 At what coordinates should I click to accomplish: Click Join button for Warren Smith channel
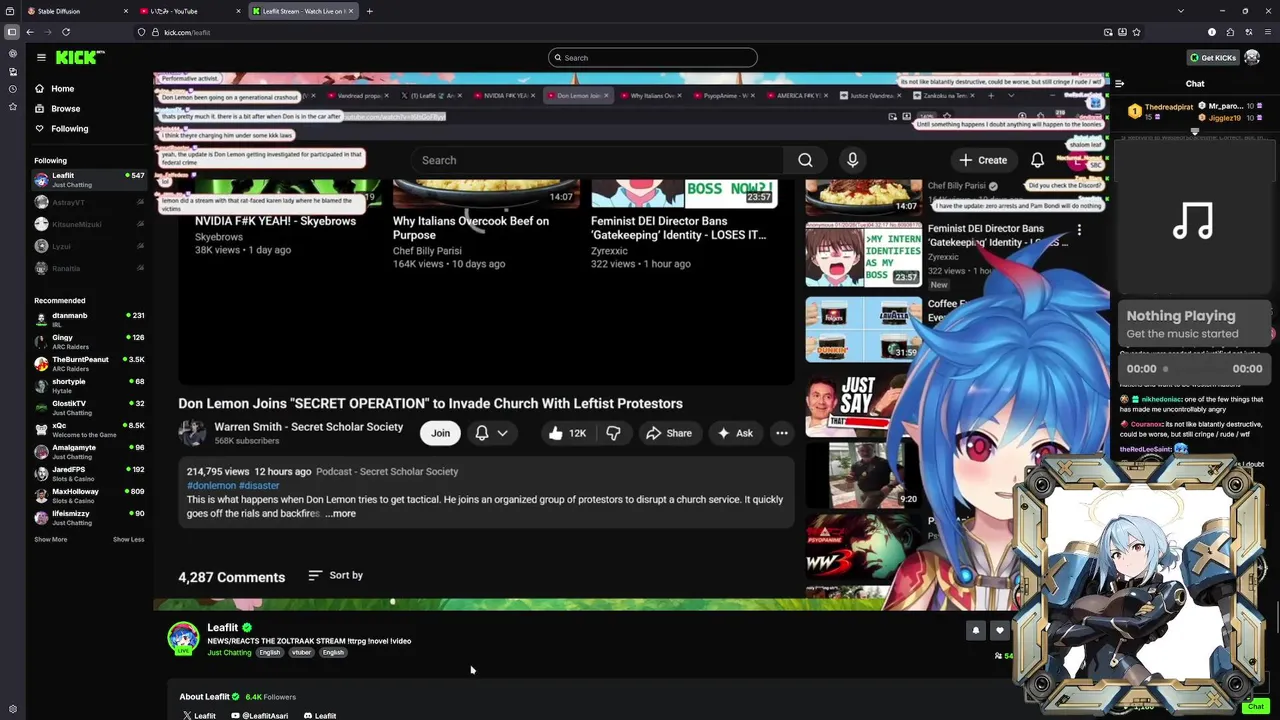pyautogui.click(x=440, y=433)
